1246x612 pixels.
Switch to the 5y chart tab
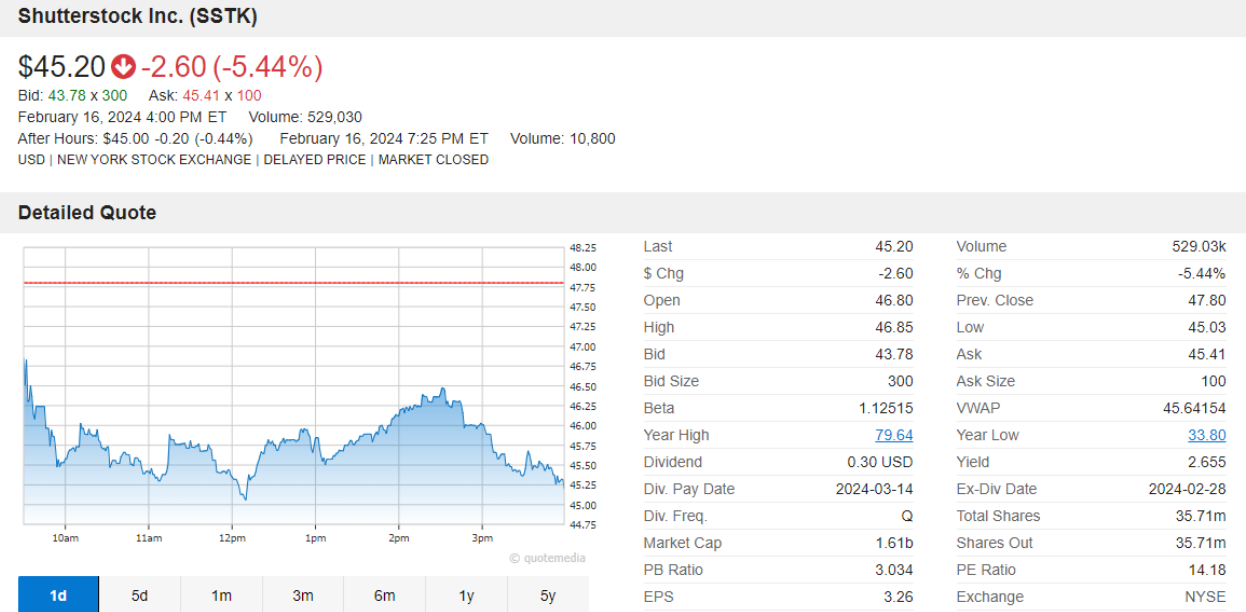tap(548, 595)
